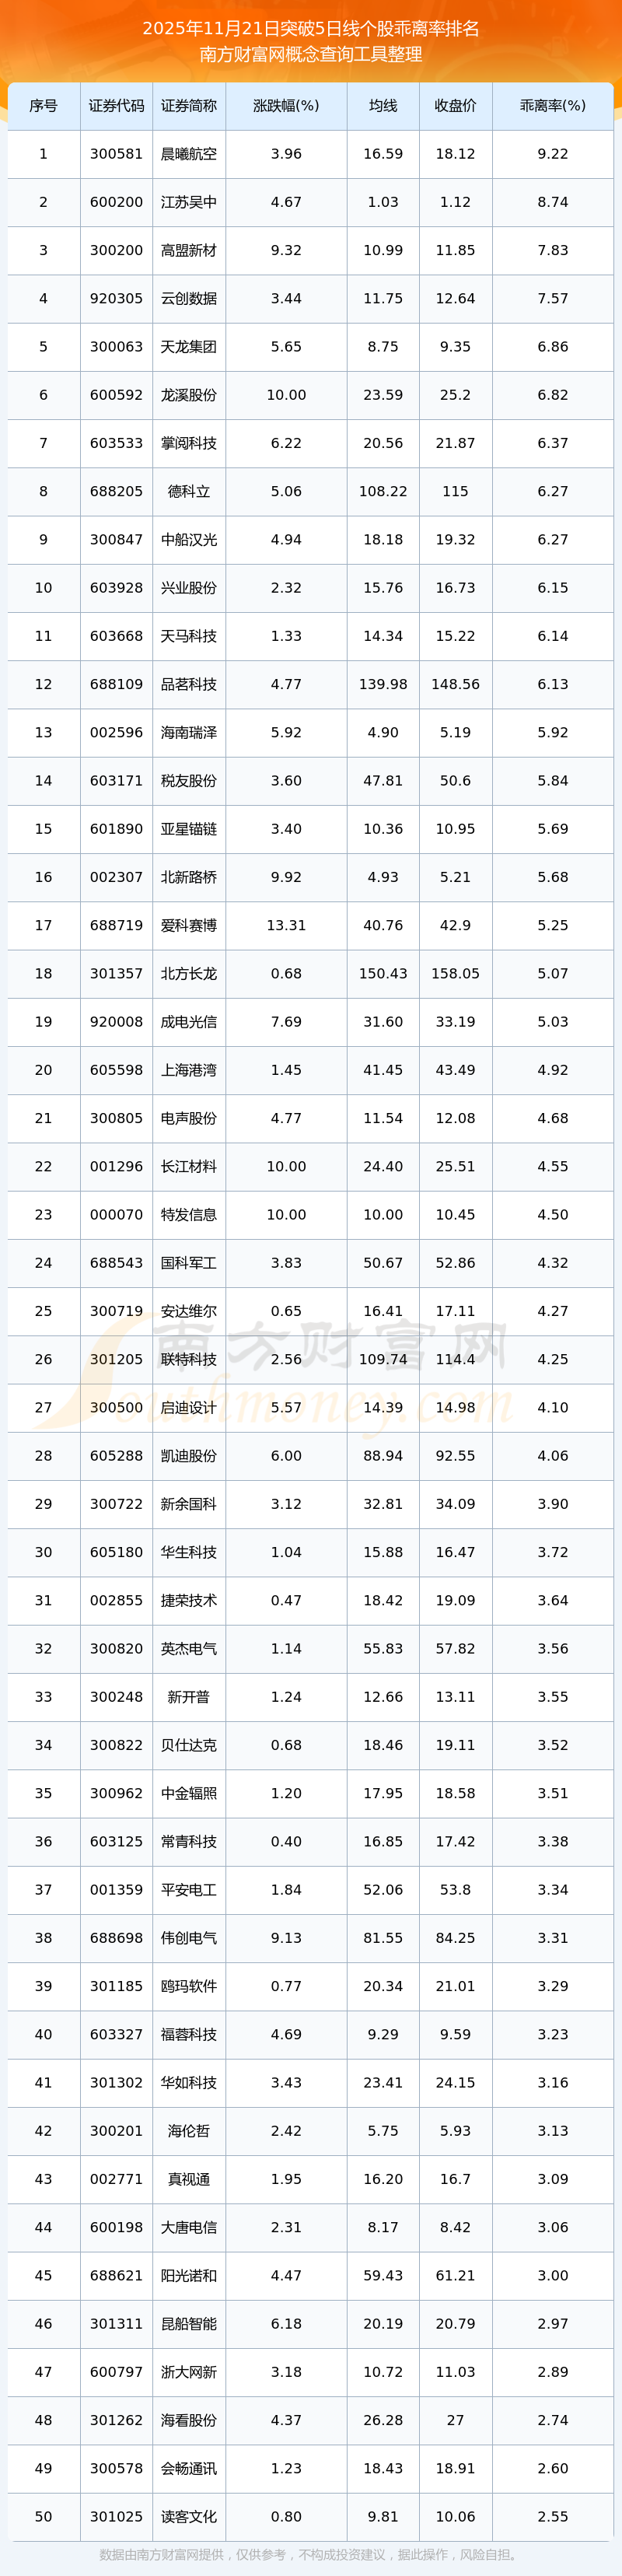Select stock name 成电光信

(x=189, y=1022)
